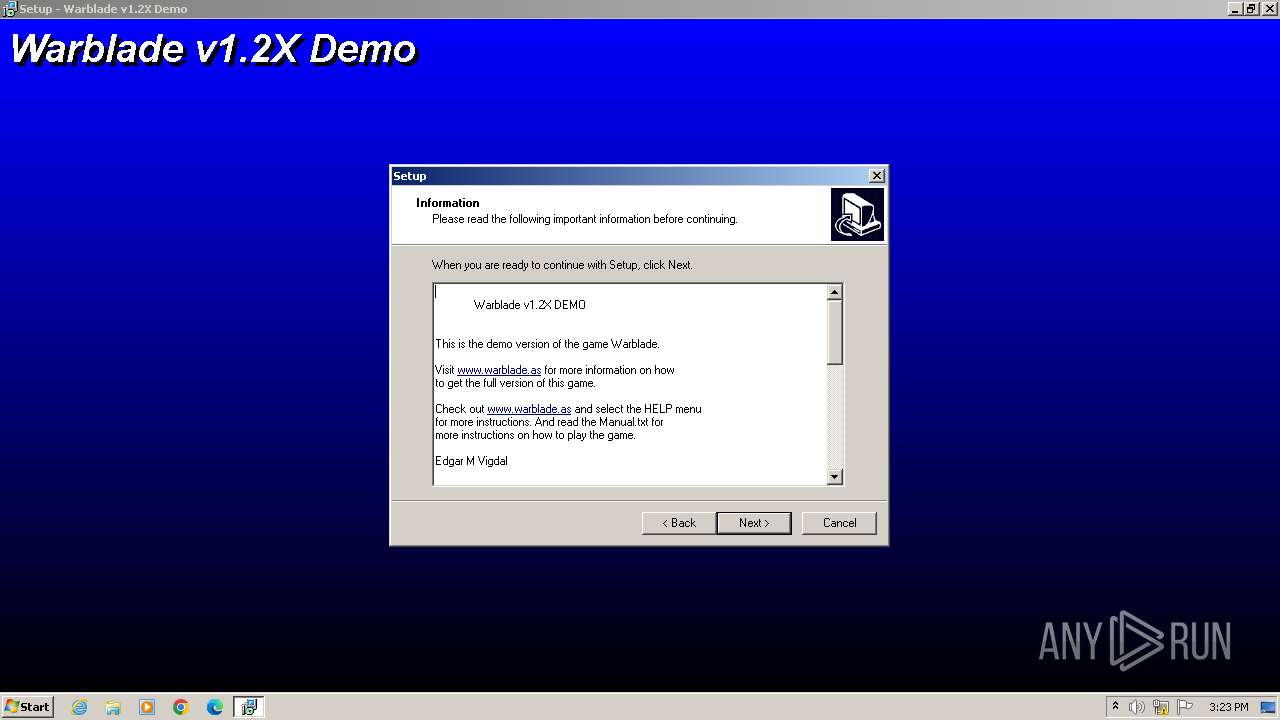Minimize the Setup main window
Viewport: 1280px width, 720px height.
tap(1236, 9)
